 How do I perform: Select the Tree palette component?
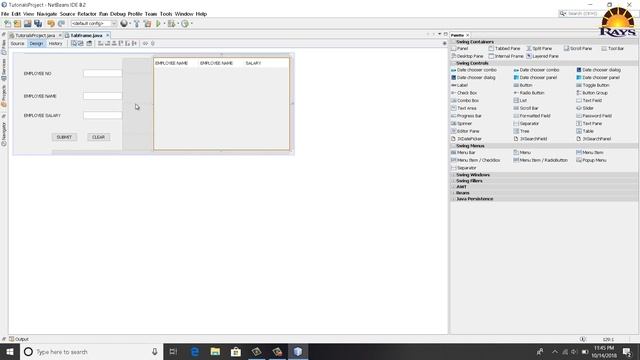tap(521, 131)
